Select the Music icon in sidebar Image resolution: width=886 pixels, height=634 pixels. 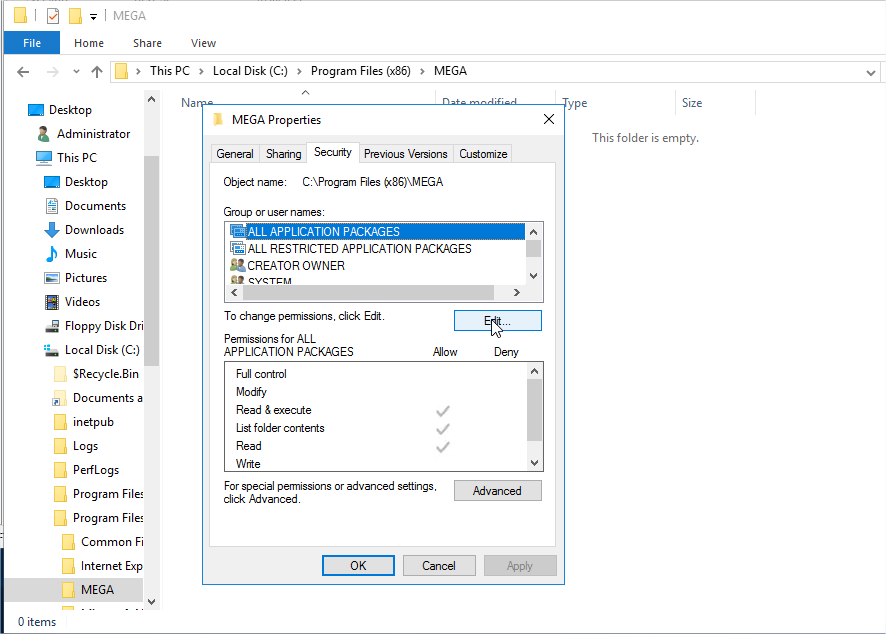tap(52, 254)
